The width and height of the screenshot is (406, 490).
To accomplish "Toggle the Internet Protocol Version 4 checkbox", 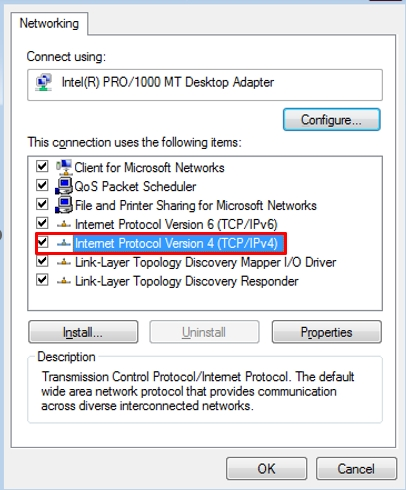I will click(x=42, y=242).
